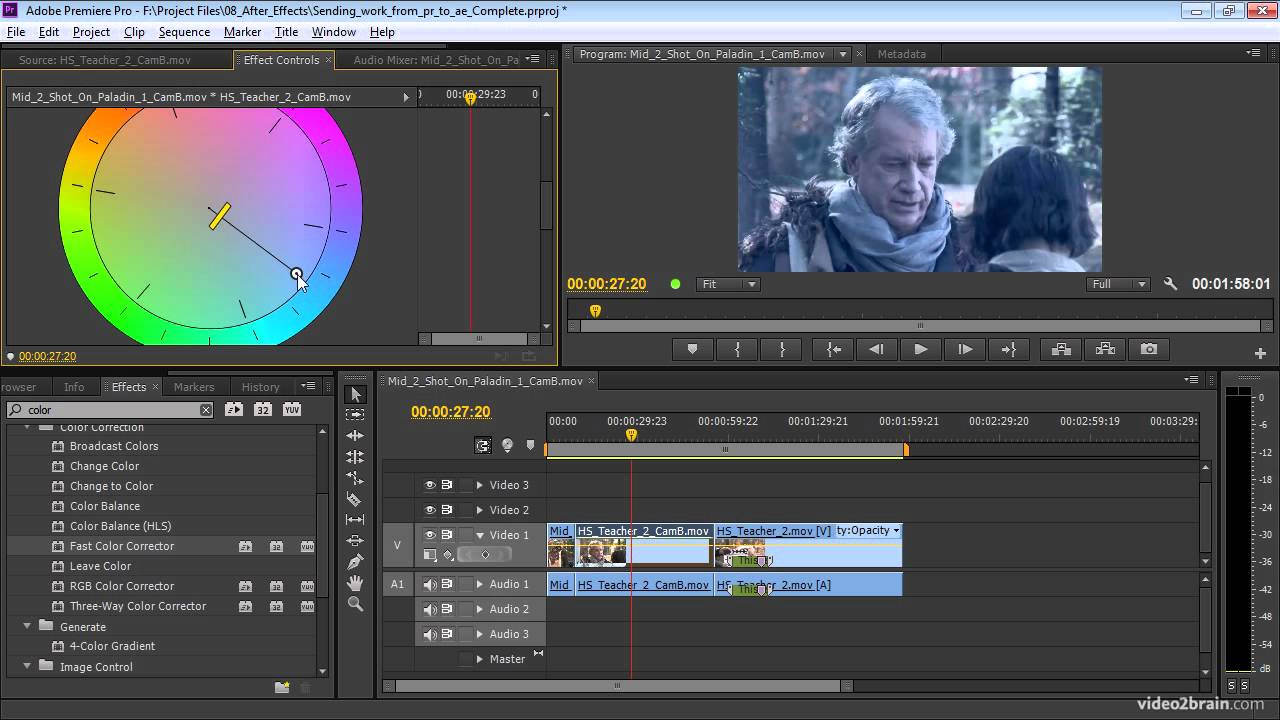
Task: Expand Master audio track
Action: click(480, 659)
